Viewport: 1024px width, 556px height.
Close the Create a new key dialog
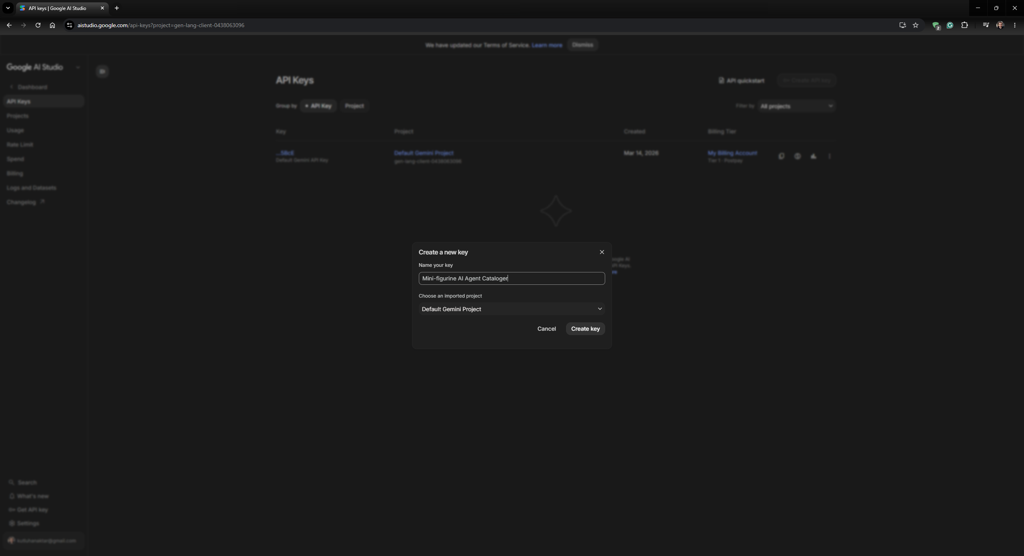coord(601,252)
